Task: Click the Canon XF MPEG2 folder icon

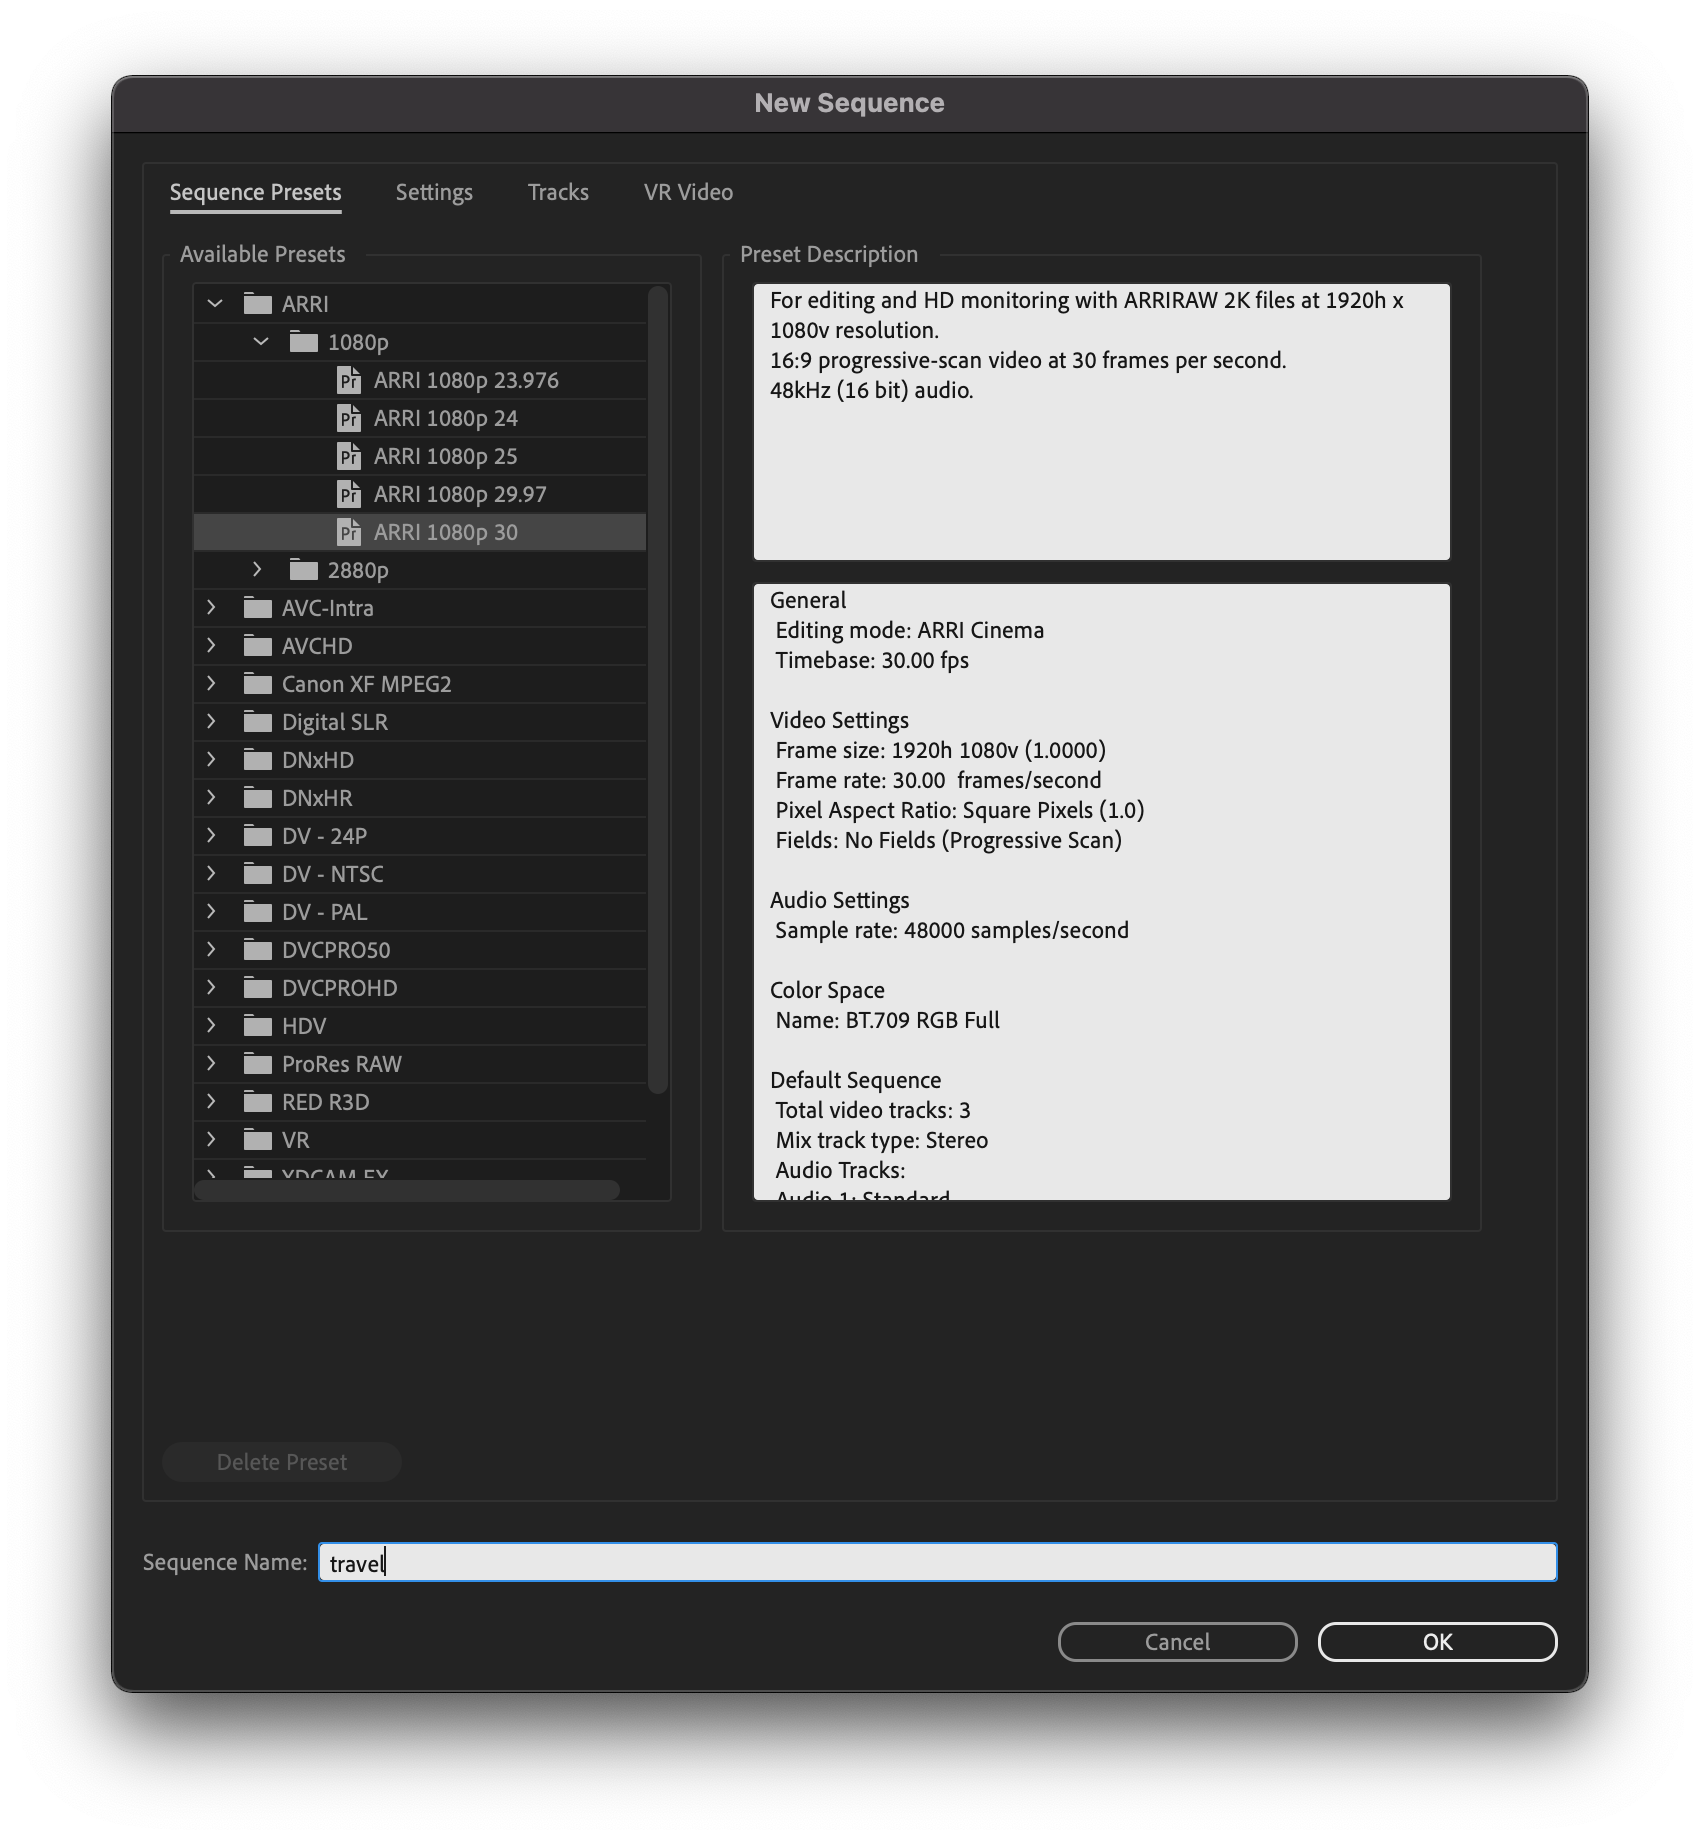Action: pyautogui.click(x=258, y=684)
